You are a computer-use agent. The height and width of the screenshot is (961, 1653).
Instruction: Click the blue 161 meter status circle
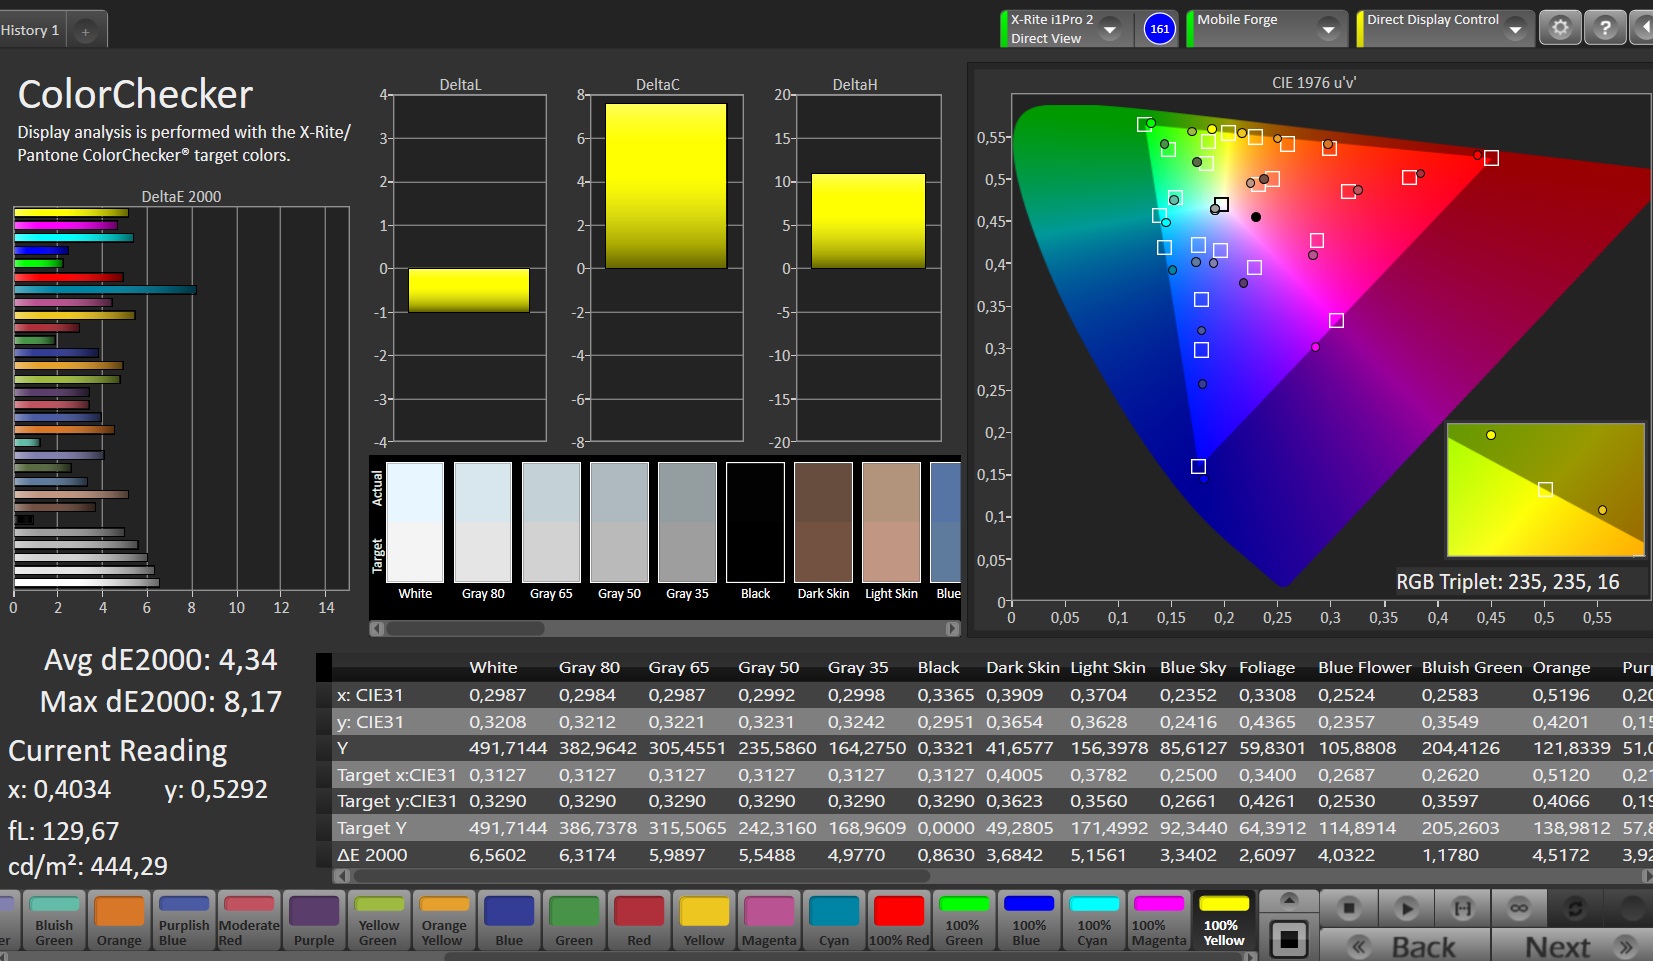tap(1159, 29)
